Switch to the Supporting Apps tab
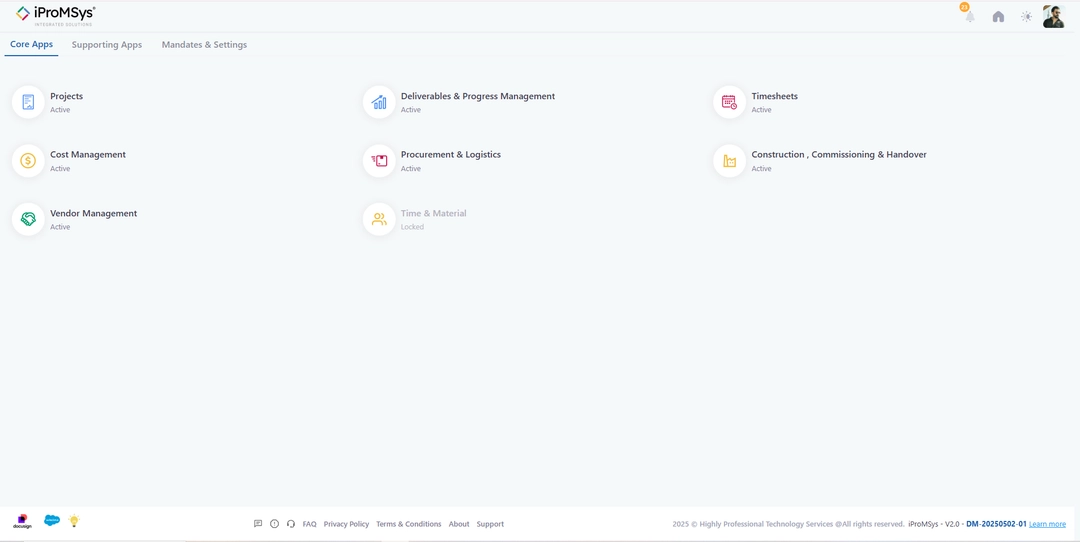This screenshot has width=1080, height=542. [107, 45]
